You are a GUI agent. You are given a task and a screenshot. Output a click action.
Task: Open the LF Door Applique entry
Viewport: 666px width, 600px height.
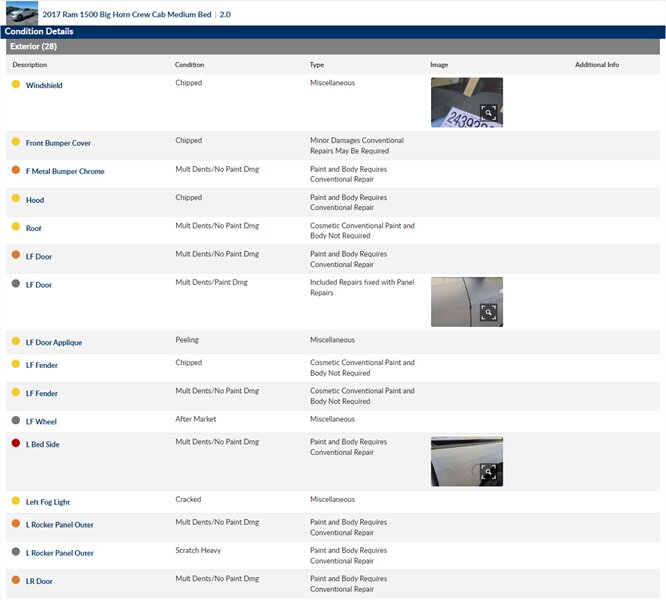click(x=54, y=343)
